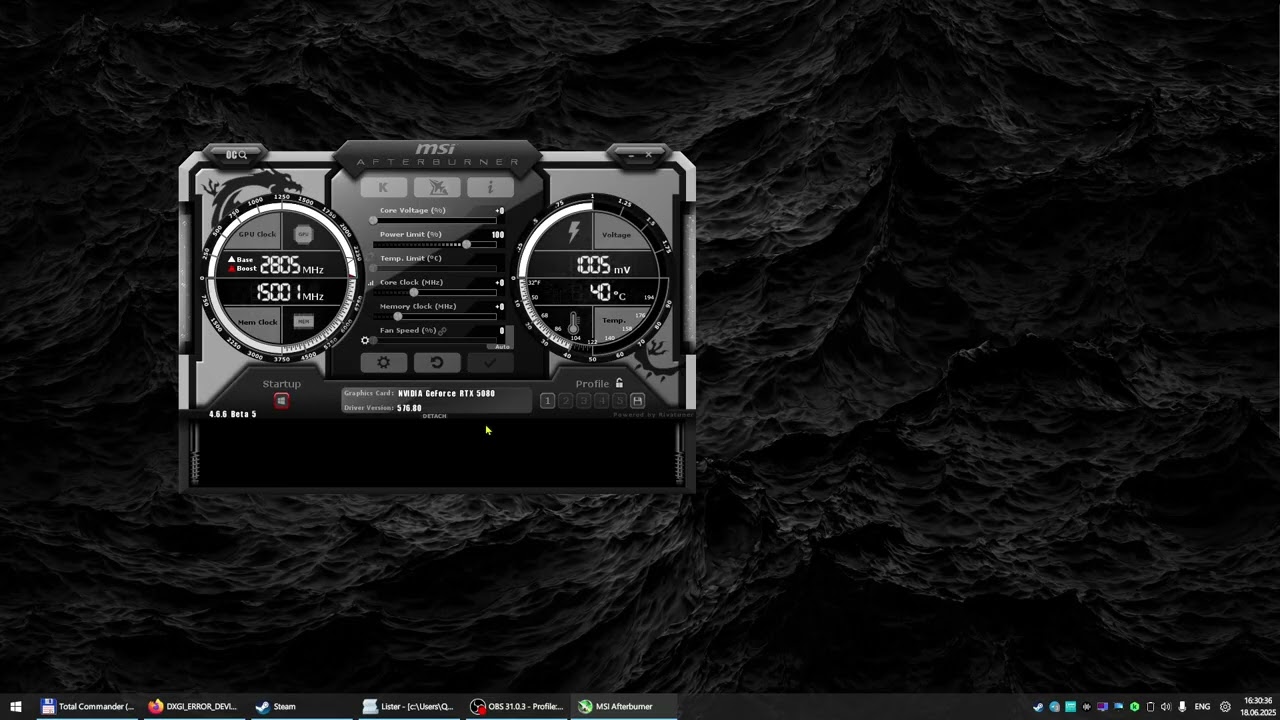The height and width of the screenshot is (720, 1280).
Task: Open the Kombustor stress test (K) button
Action: point(383,187)
